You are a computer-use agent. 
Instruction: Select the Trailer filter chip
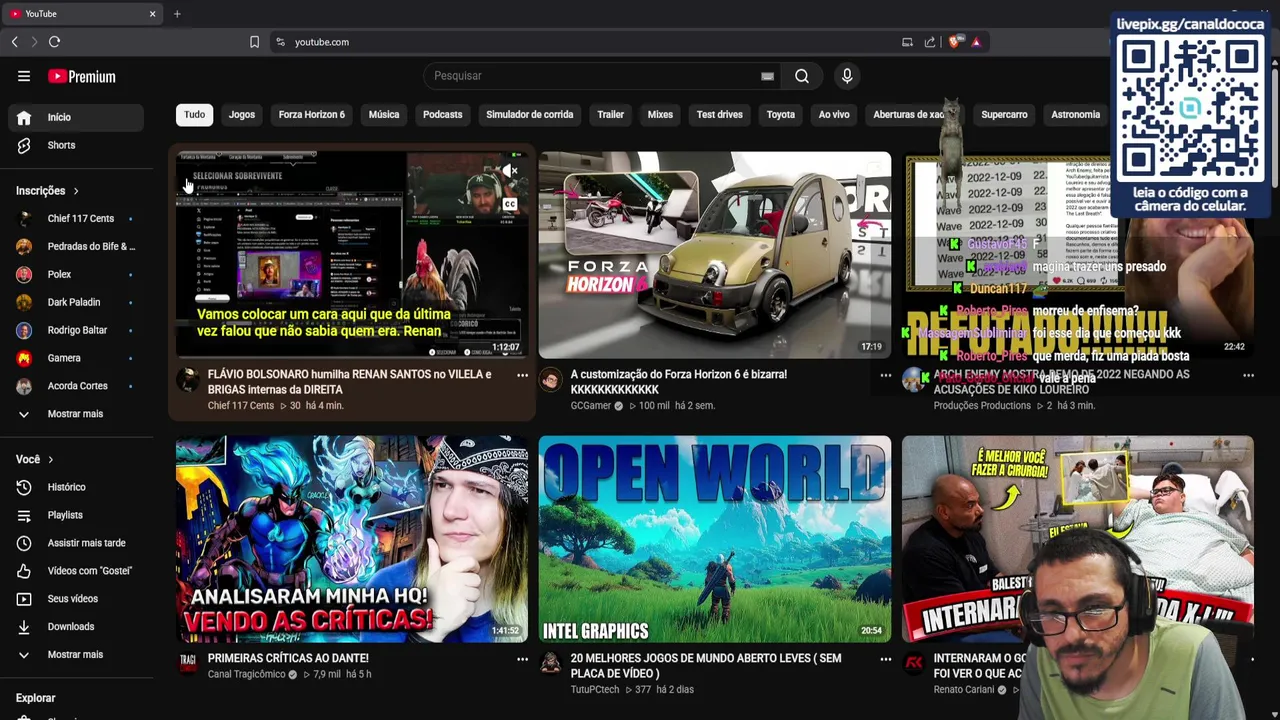click(611, 115)
